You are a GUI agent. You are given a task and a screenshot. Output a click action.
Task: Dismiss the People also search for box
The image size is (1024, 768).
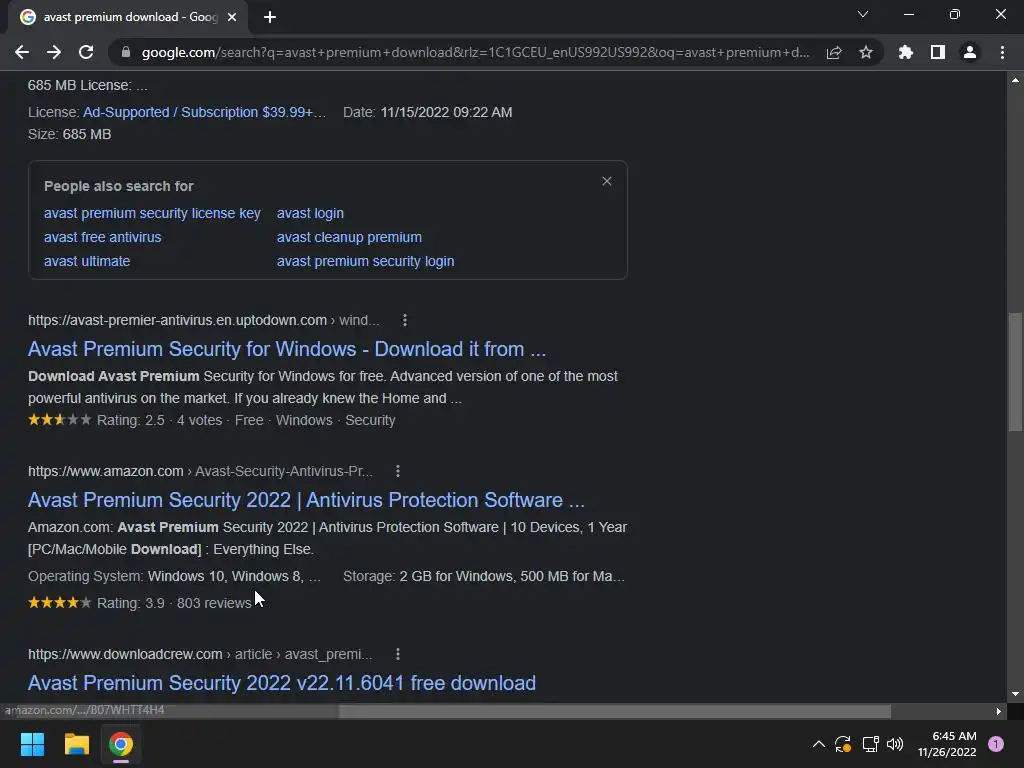coord(607,181)
